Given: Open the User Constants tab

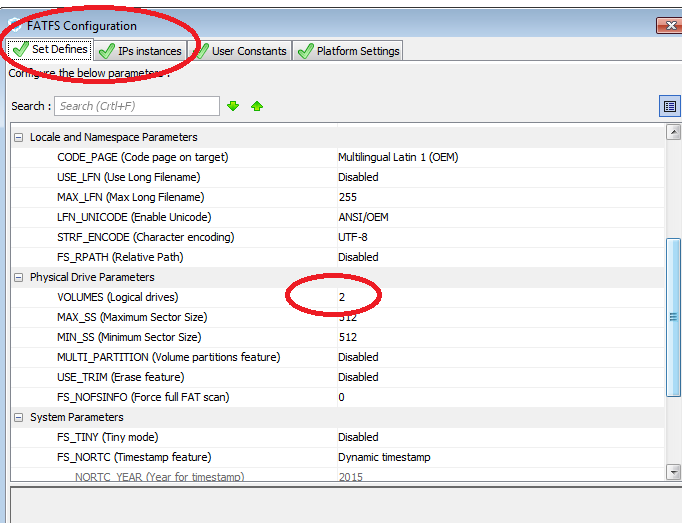Looking at the screenshot, I should 240,51.
